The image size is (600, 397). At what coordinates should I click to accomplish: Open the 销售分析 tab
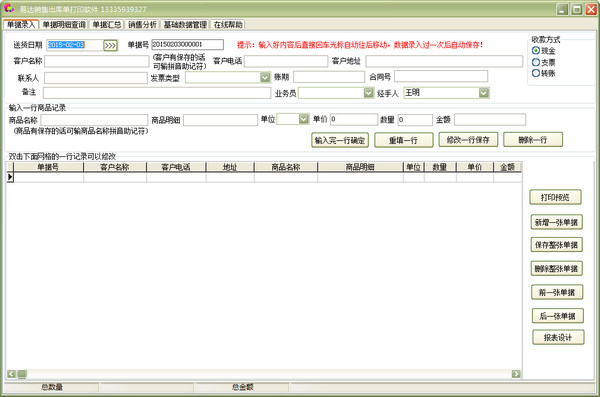142,25
